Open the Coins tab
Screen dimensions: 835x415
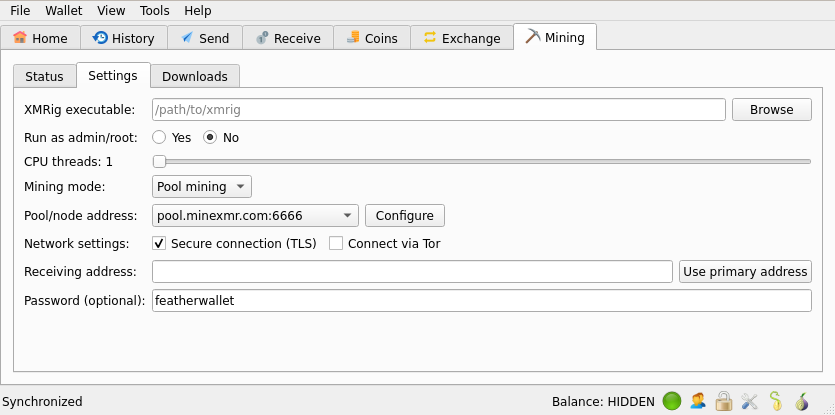pos(372,38)
